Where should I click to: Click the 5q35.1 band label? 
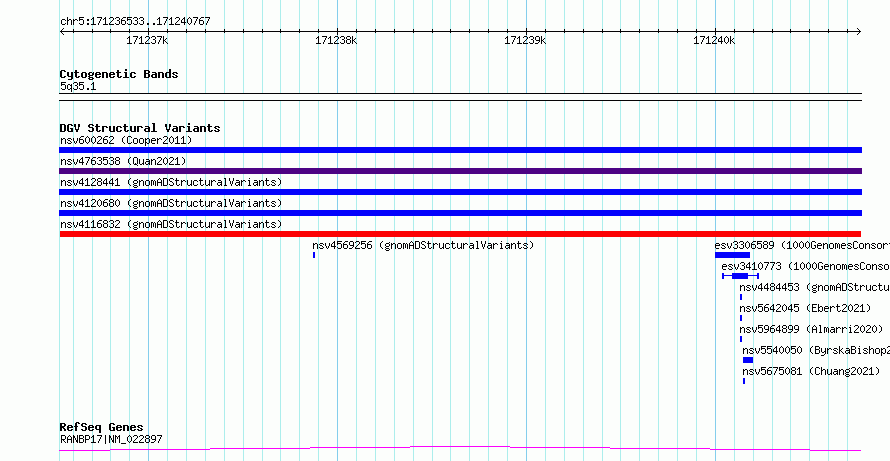coord(78,87)
